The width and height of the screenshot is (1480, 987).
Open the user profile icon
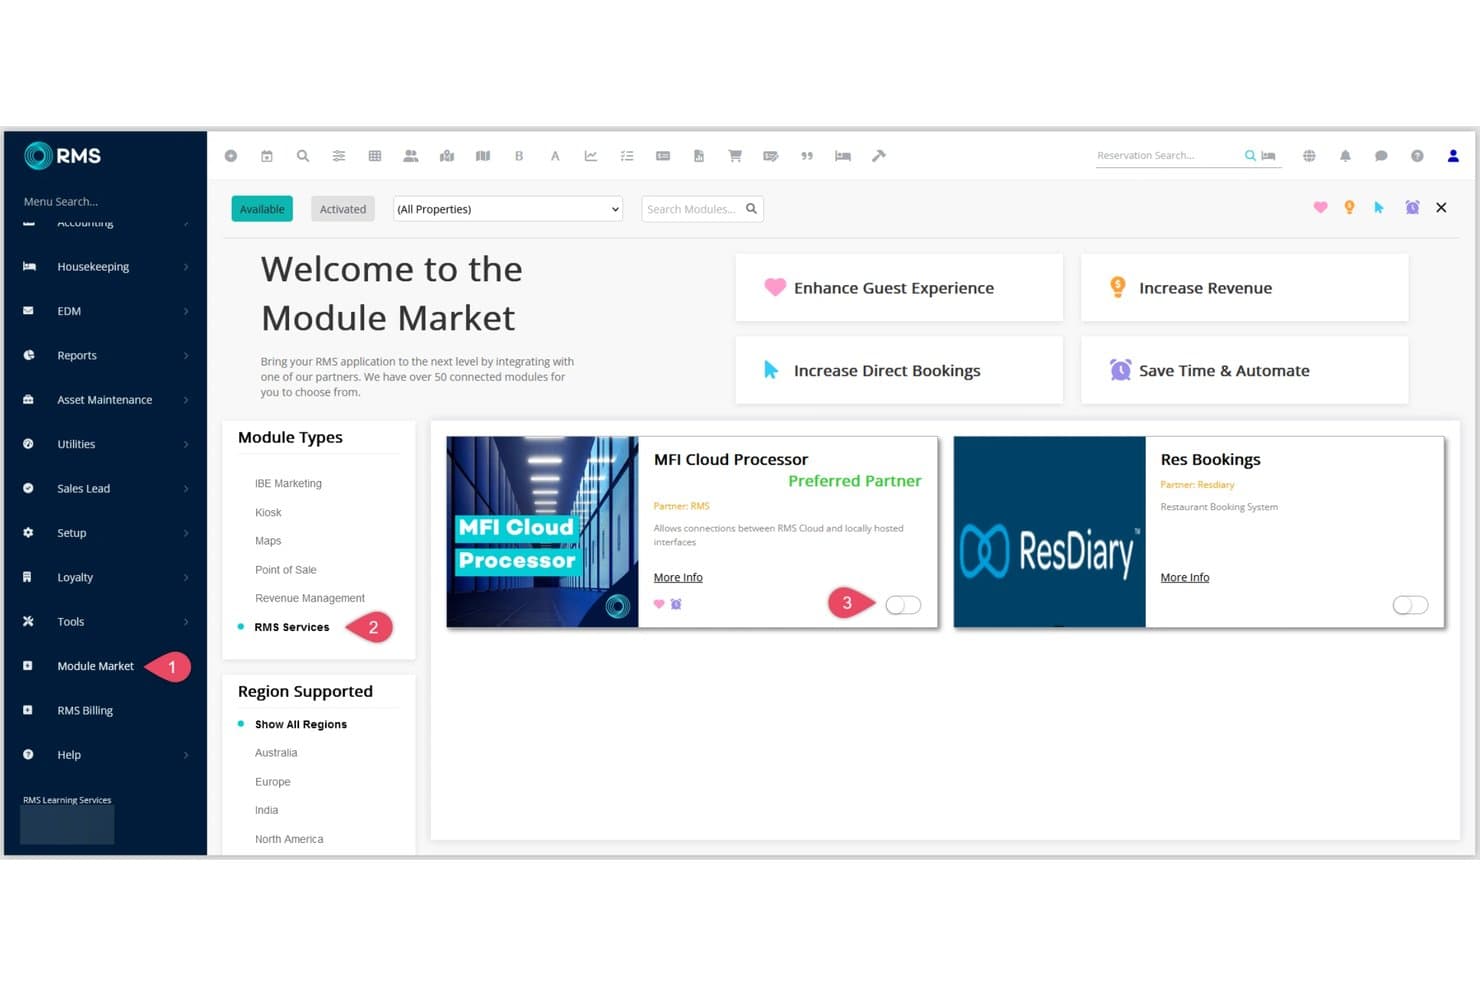coord(1453,156)
